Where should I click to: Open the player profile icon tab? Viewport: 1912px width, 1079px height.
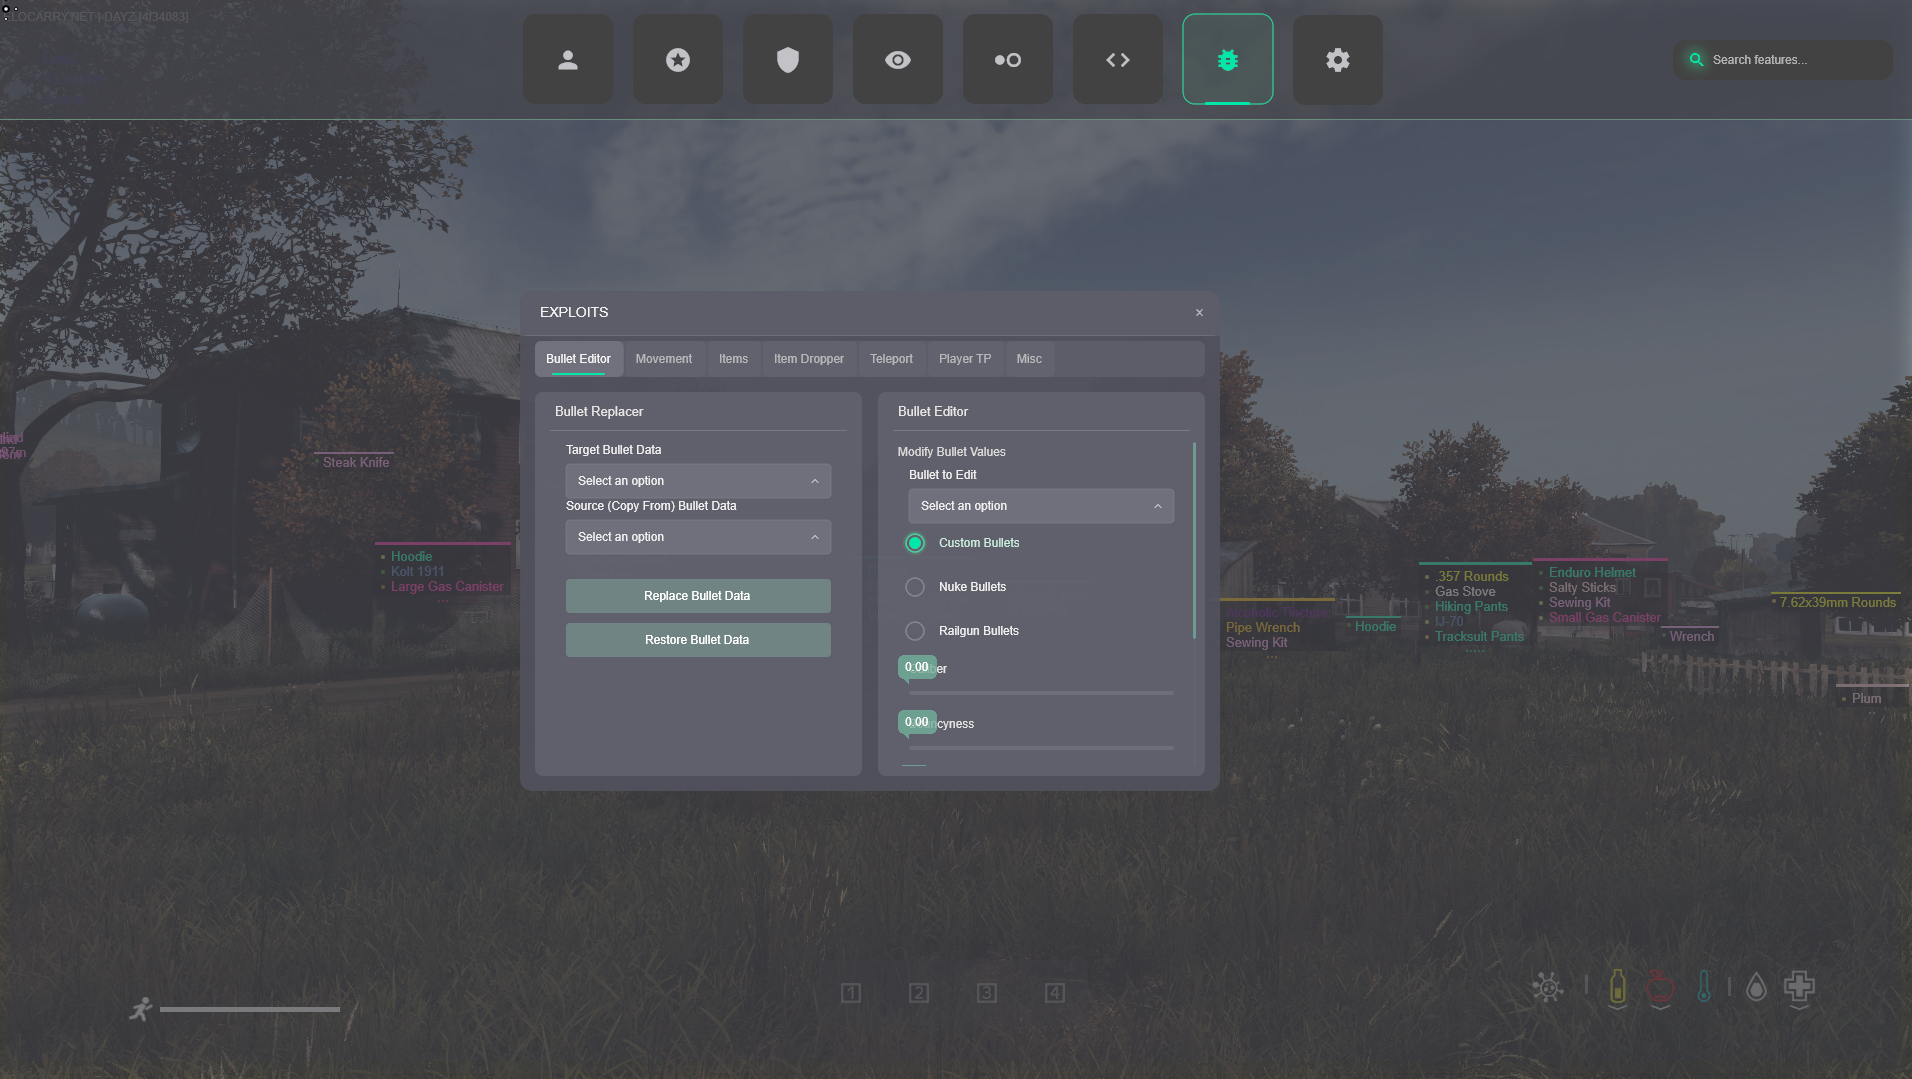coord(567,60)
